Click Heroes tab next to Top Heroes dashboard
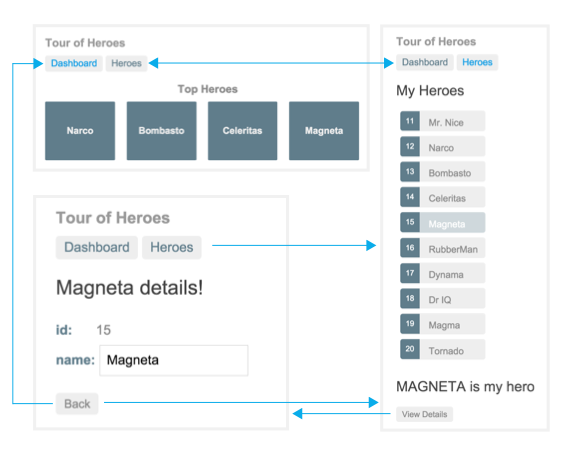 pos(126,63)
